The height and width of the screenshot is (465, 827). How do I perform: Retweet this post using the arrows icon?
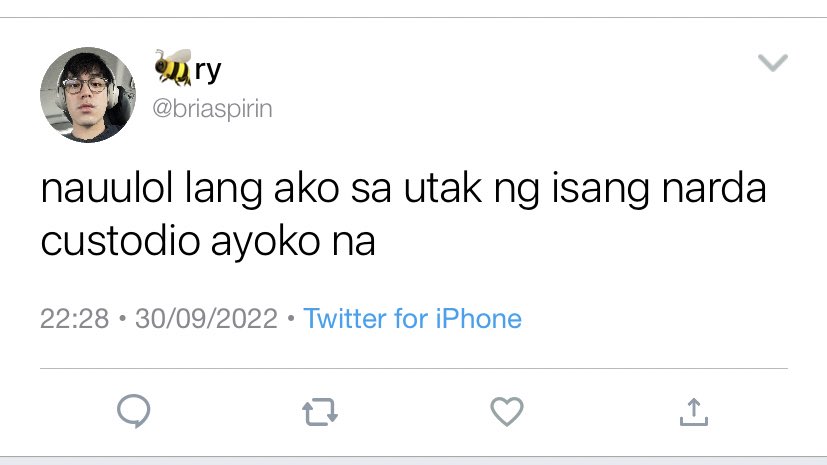click(320, 412)
